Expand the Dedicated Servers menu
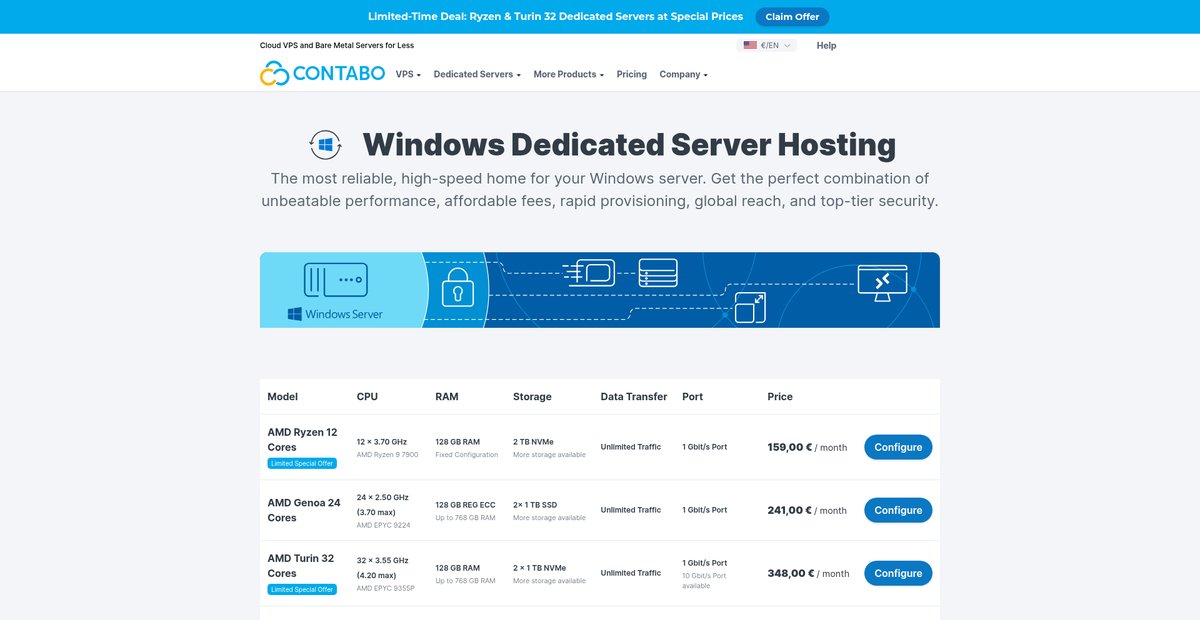Image resolution: width=1200 pixels, height=620 pixels. point(477,74)
